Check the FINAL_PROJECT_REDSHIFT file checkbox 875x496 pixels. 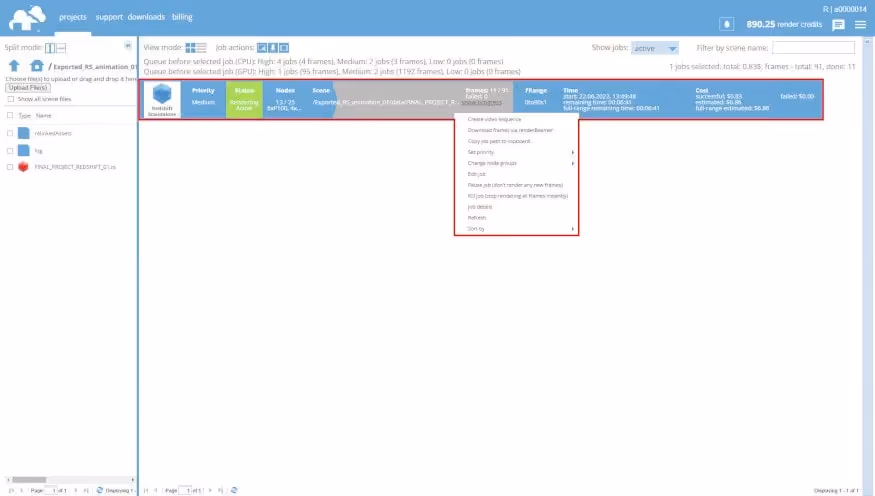pyautogui.click(x=10, y=167)
